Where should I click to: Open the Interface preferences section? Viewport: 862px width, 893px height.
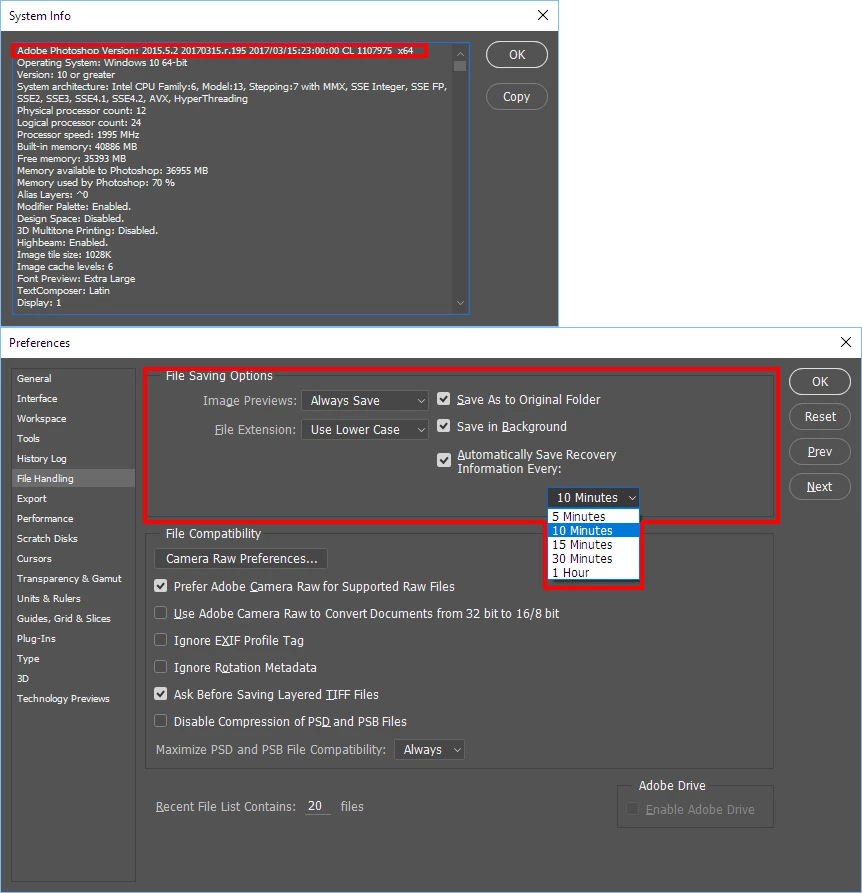[73, 399]
